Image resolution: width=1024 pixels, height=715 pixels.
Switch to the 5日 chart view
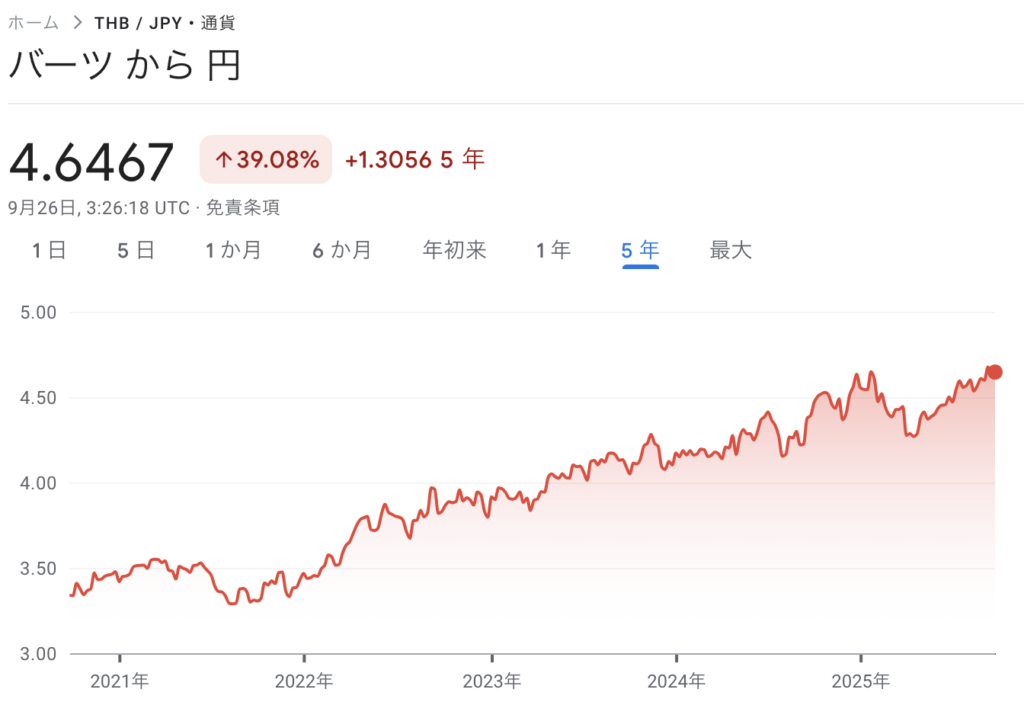click(x=135, y=251)
